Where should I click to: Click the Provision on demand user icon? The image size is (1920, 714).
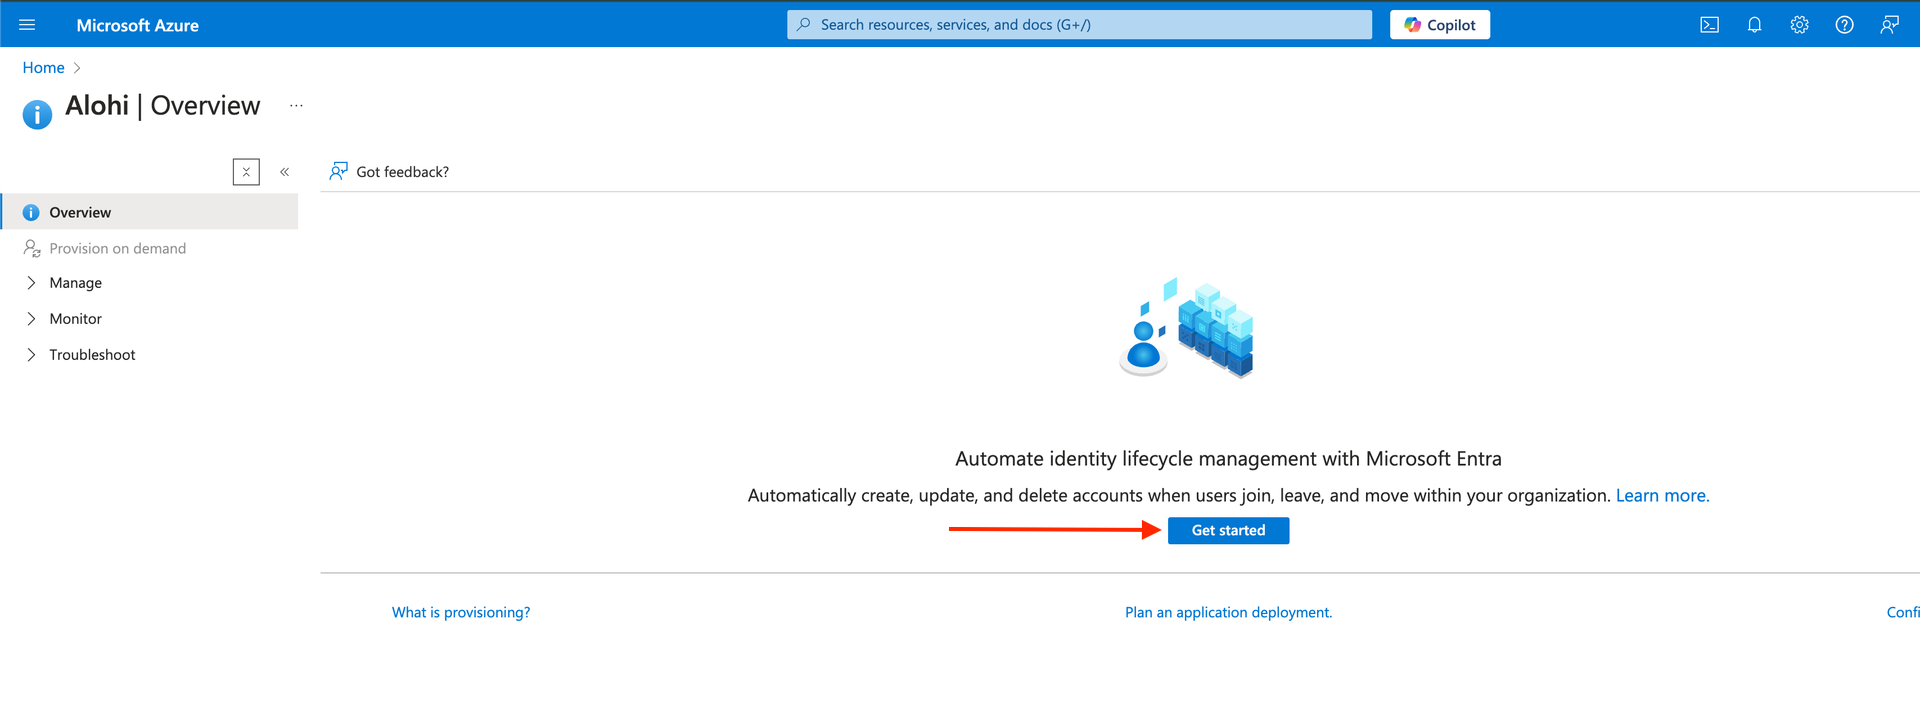(x=32, y=248)
